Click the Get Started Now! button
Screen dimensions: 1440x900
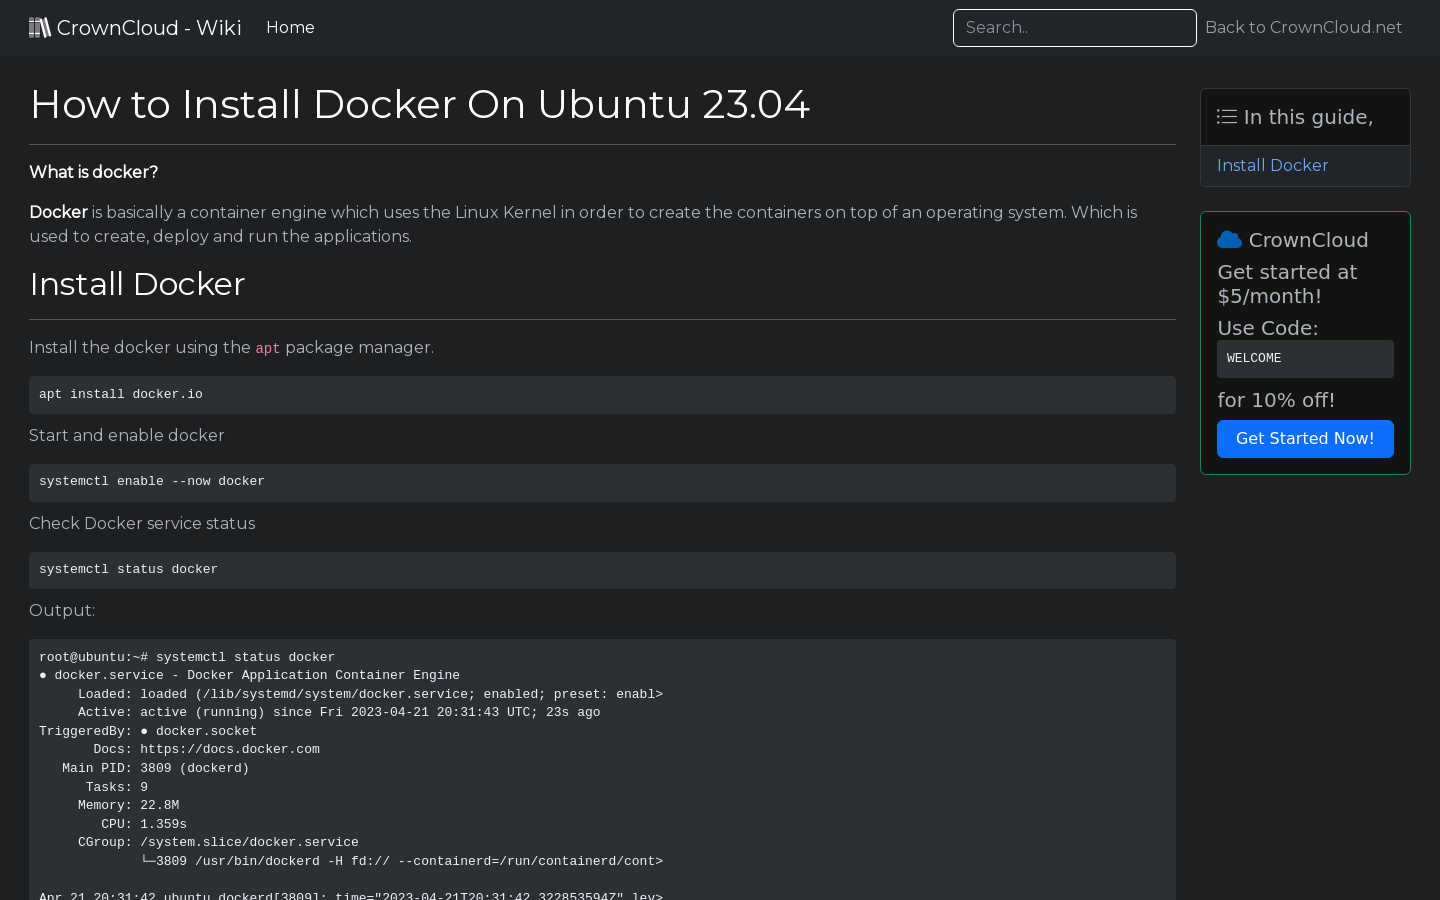coord(1305,439)
